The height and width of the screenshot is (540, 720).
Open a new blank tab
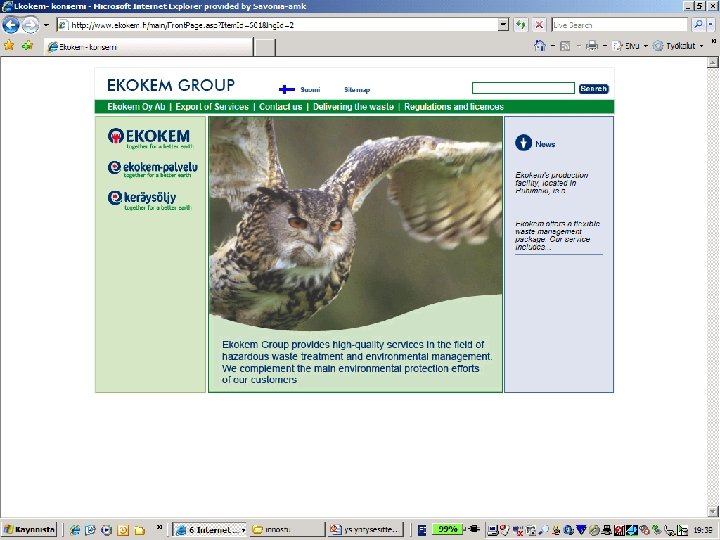pos(264,47)
